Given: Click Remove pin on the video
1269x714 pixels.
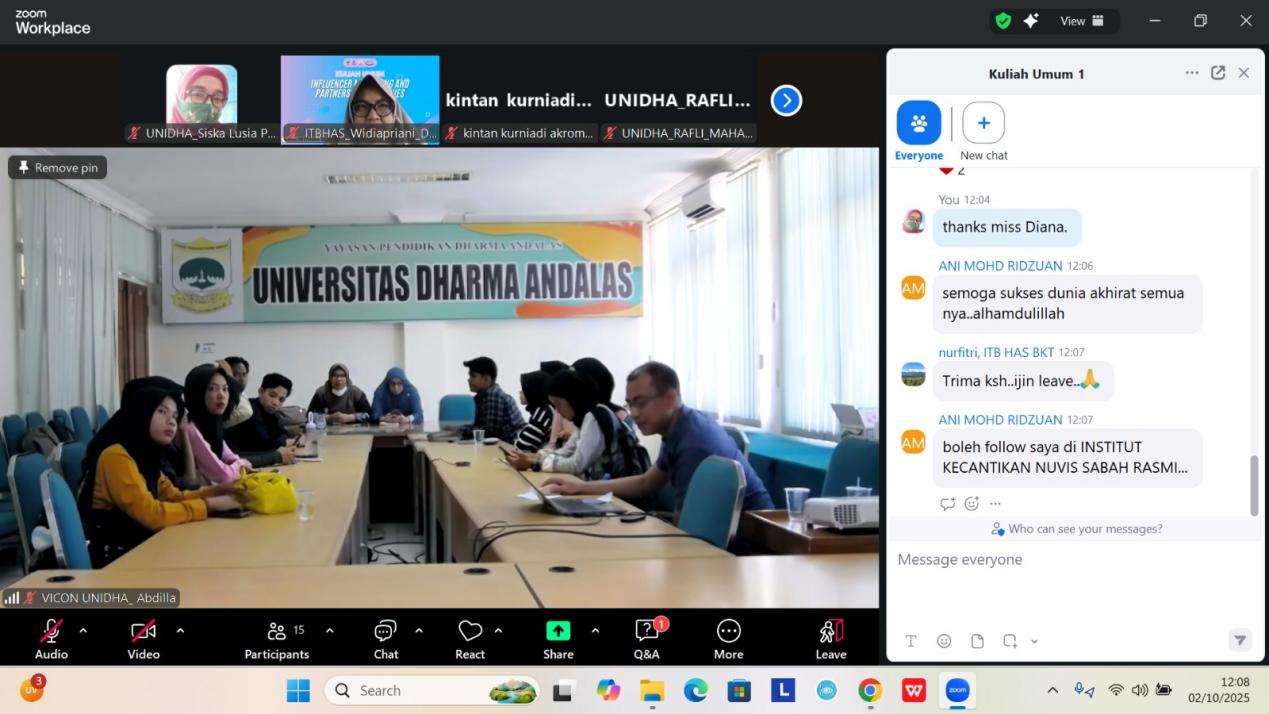Looking at the screenshot, I should pyautogui.click(x=58, y=167).
